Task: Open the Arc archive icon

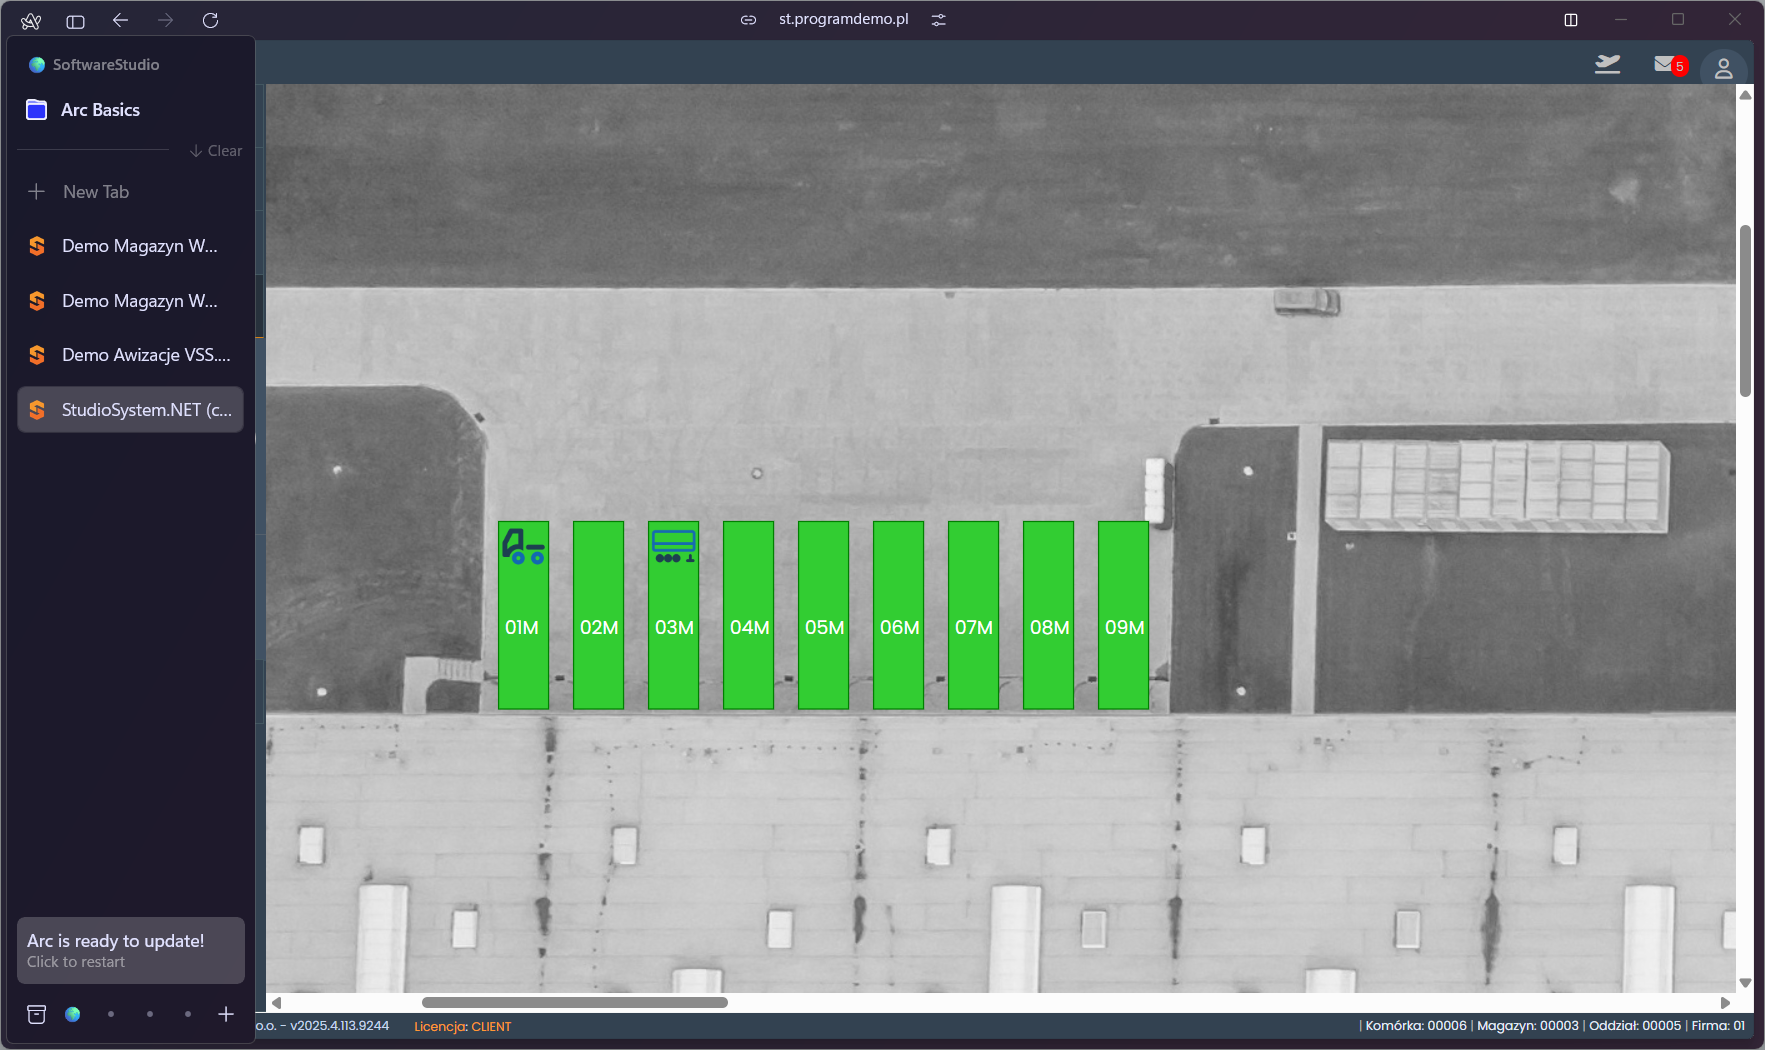Action: click(37, 1014)
